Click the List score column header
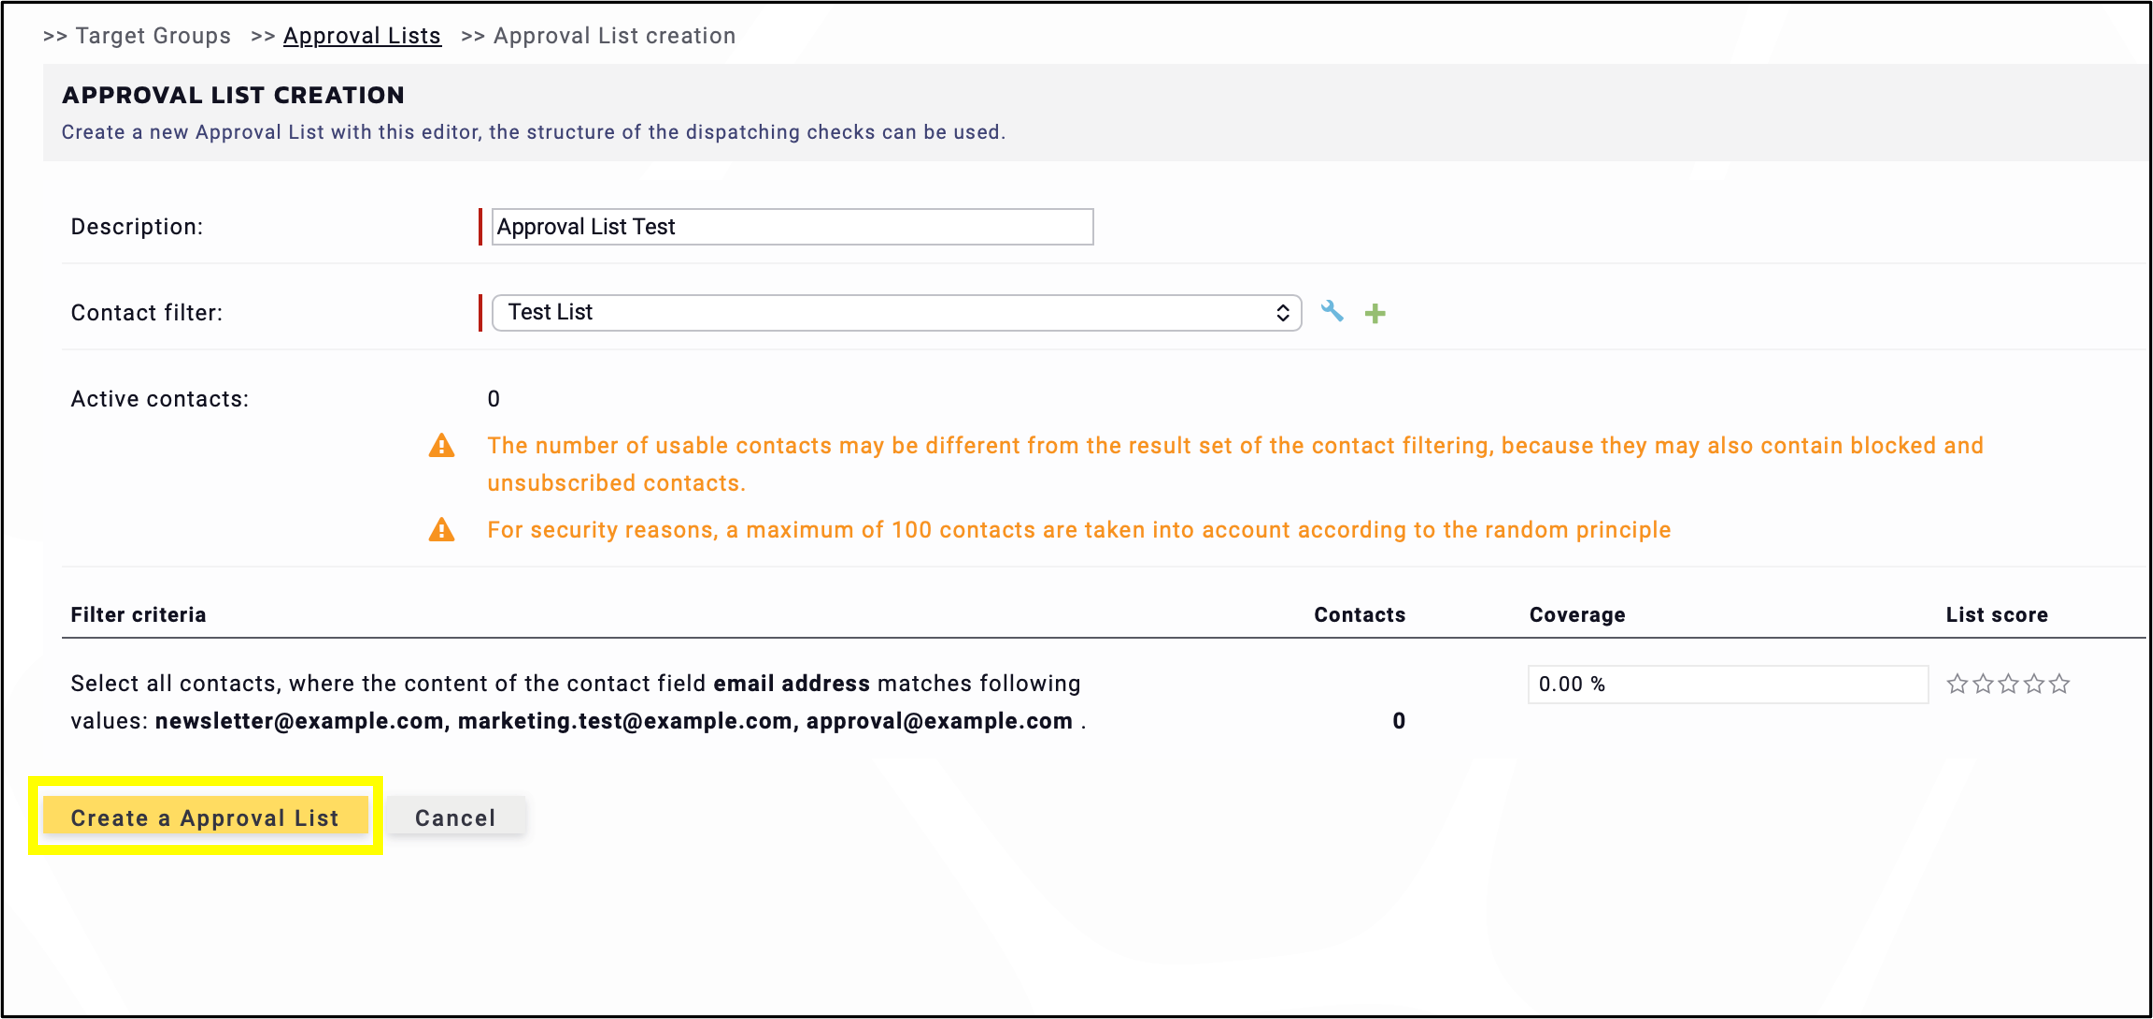This screenshot has height=1019, width=2153. click(x=1996, y=615)
